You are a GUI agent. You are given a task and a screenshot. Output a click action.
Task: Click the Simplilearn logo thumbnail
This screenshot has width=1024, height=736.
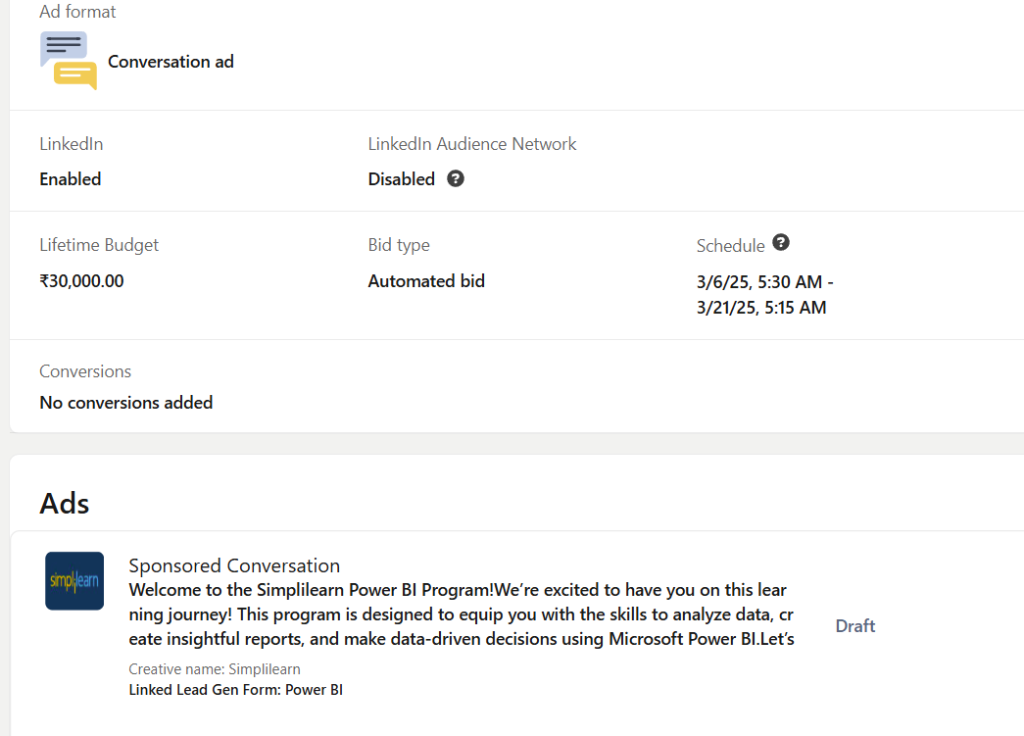click(74, 581)
